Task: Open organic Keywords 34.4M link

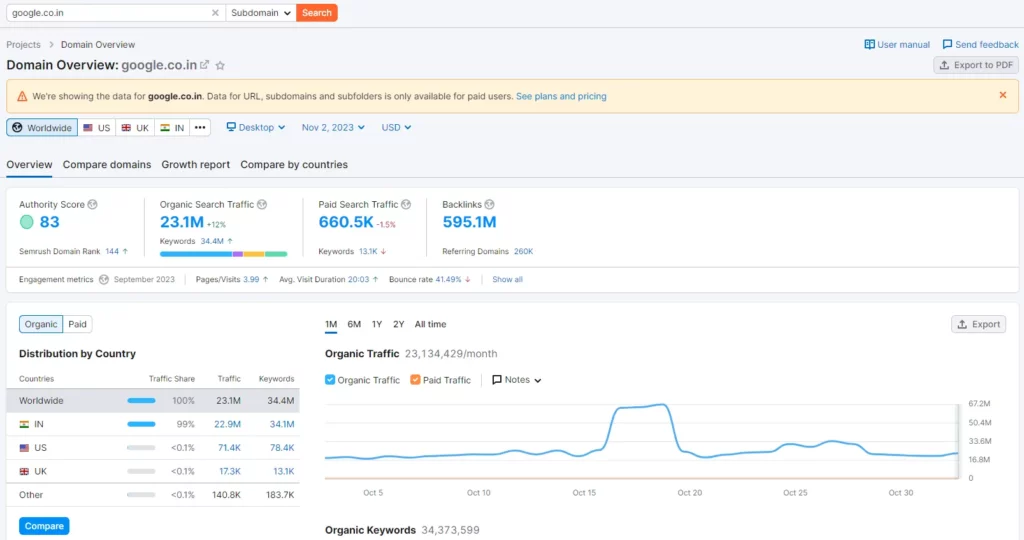Action: pyautogui.click(x=212, y=241)
